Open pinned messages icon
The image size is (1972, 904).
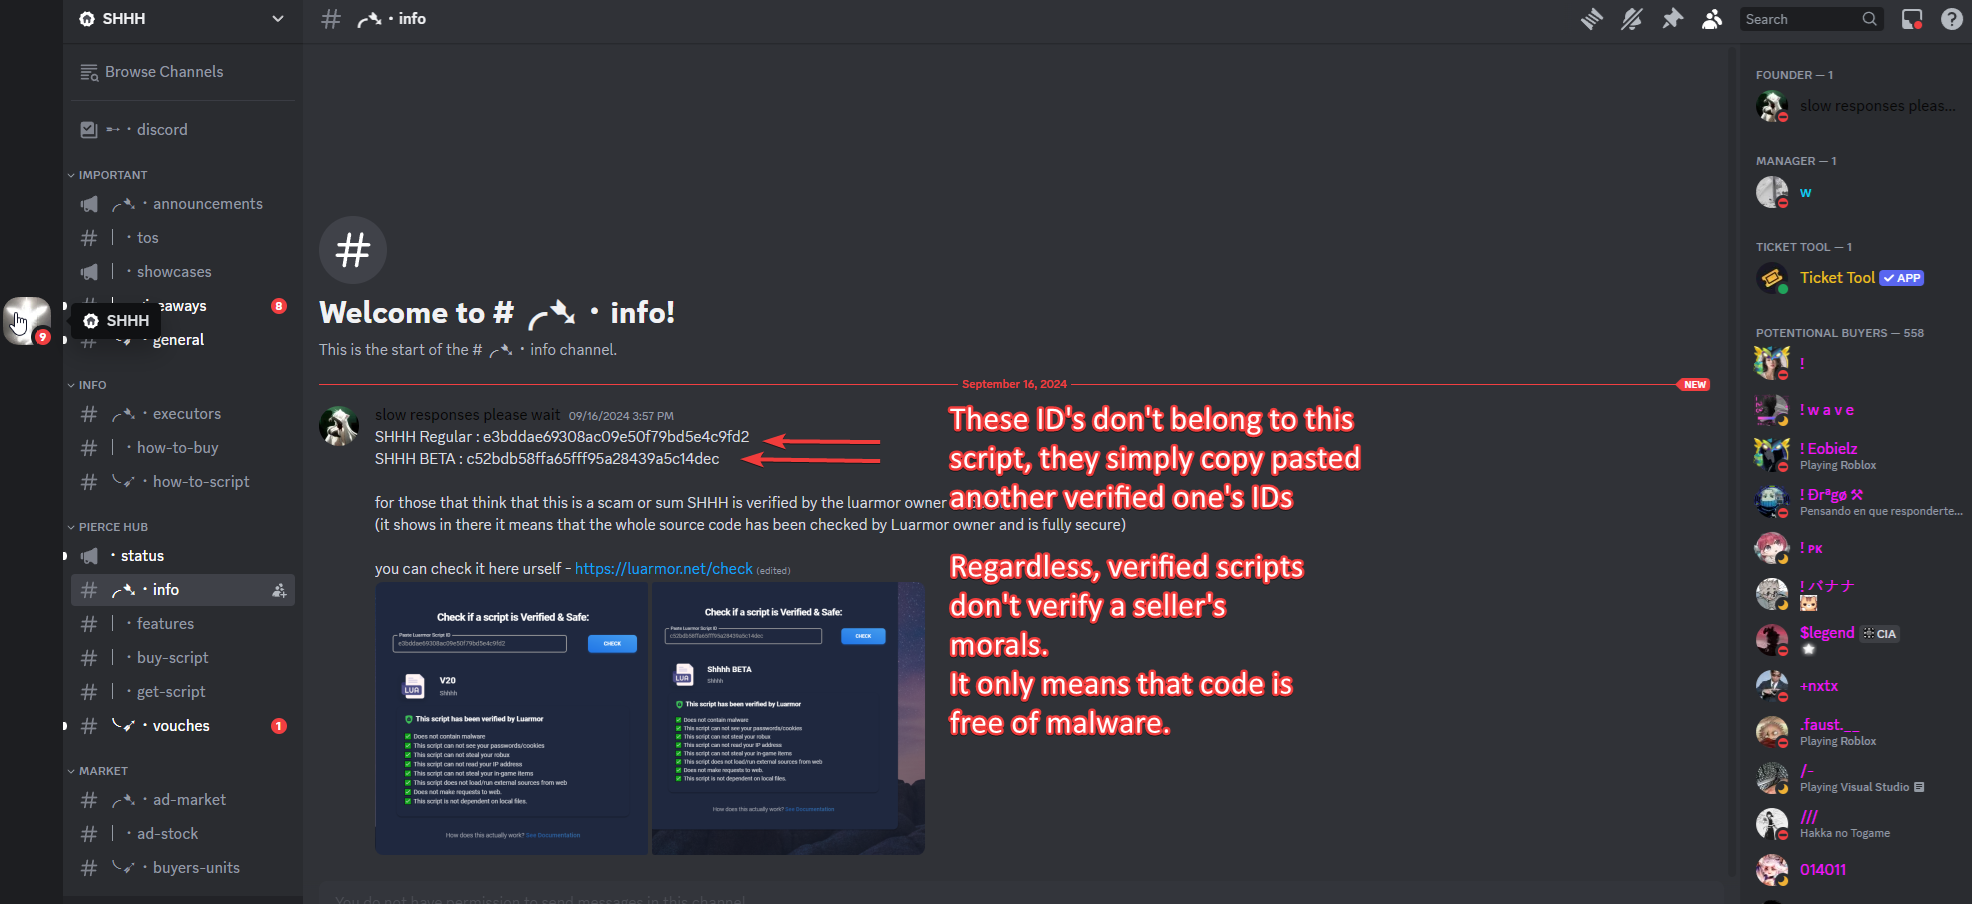1672,19
